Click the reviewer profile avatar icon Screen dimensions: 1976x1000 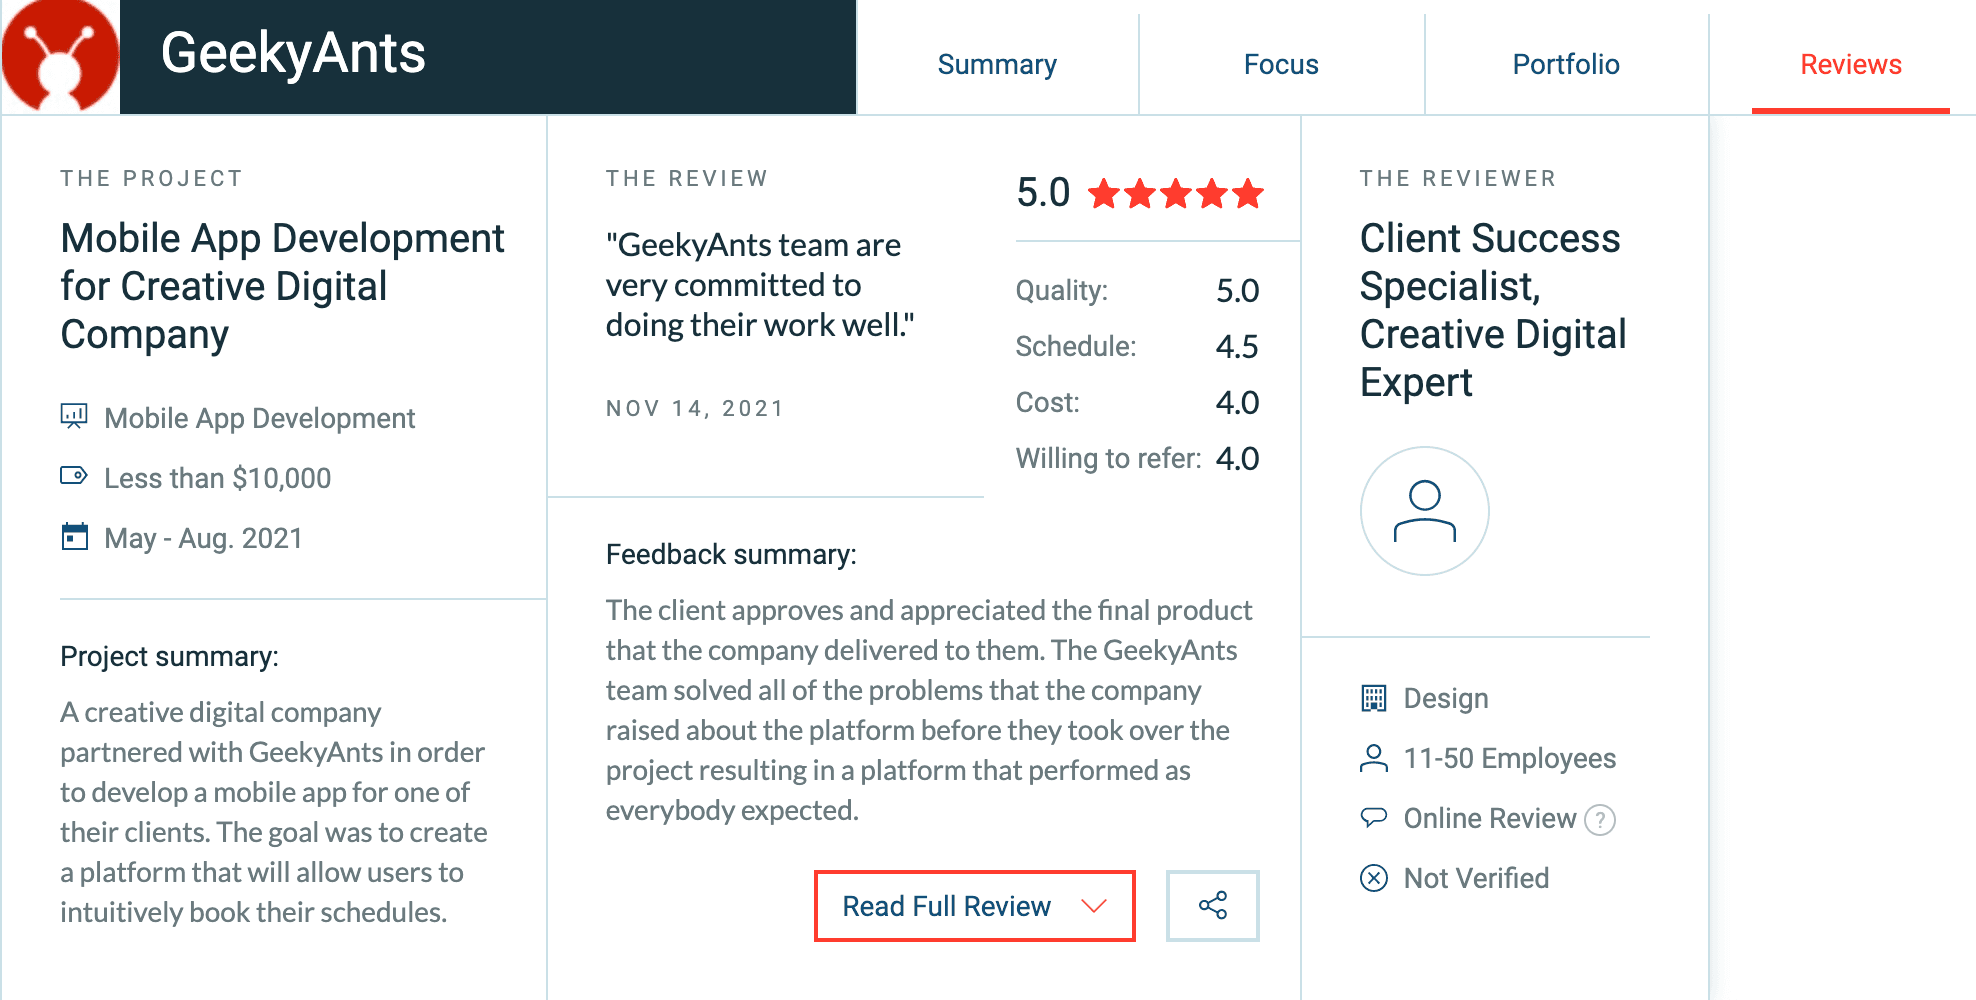click(1424, 511)
